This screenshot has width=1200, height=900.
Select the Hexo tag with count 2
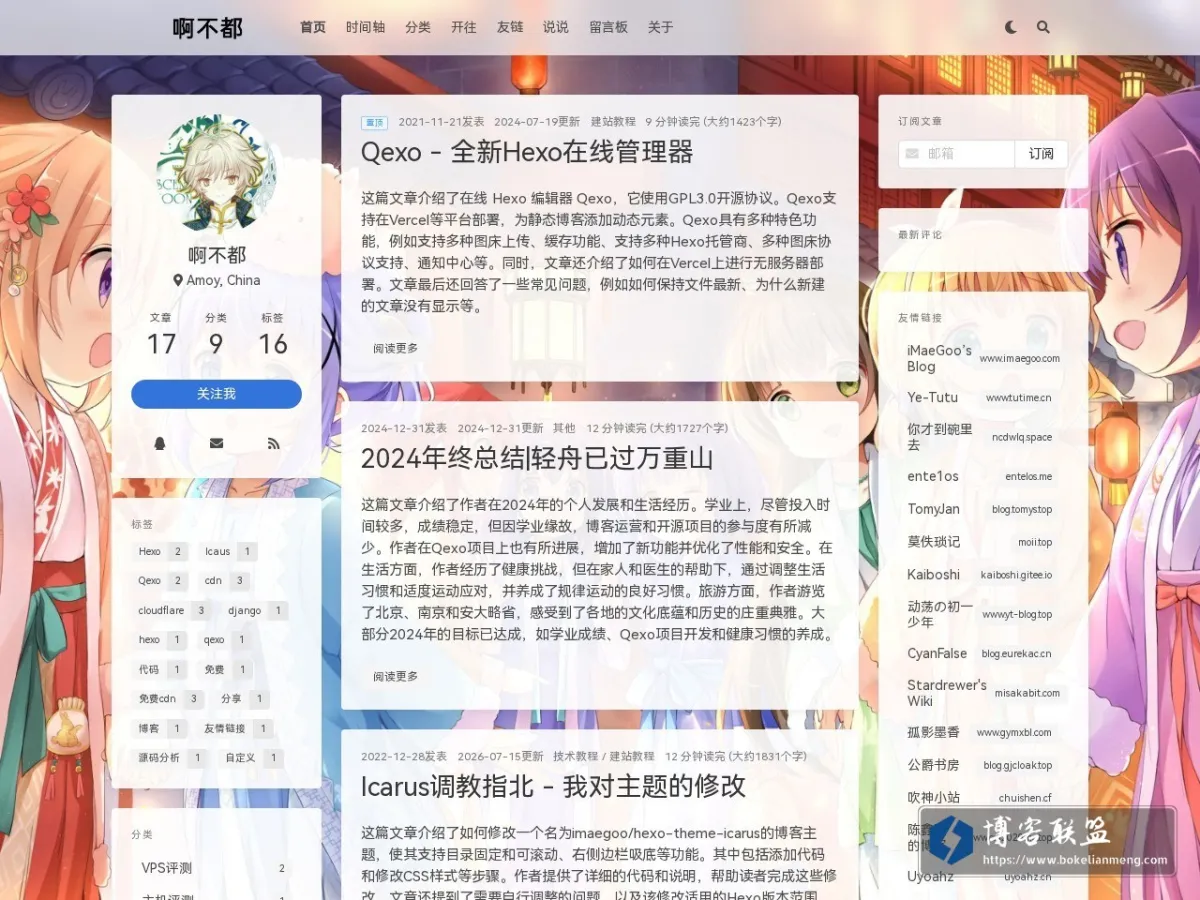[160, 551]
